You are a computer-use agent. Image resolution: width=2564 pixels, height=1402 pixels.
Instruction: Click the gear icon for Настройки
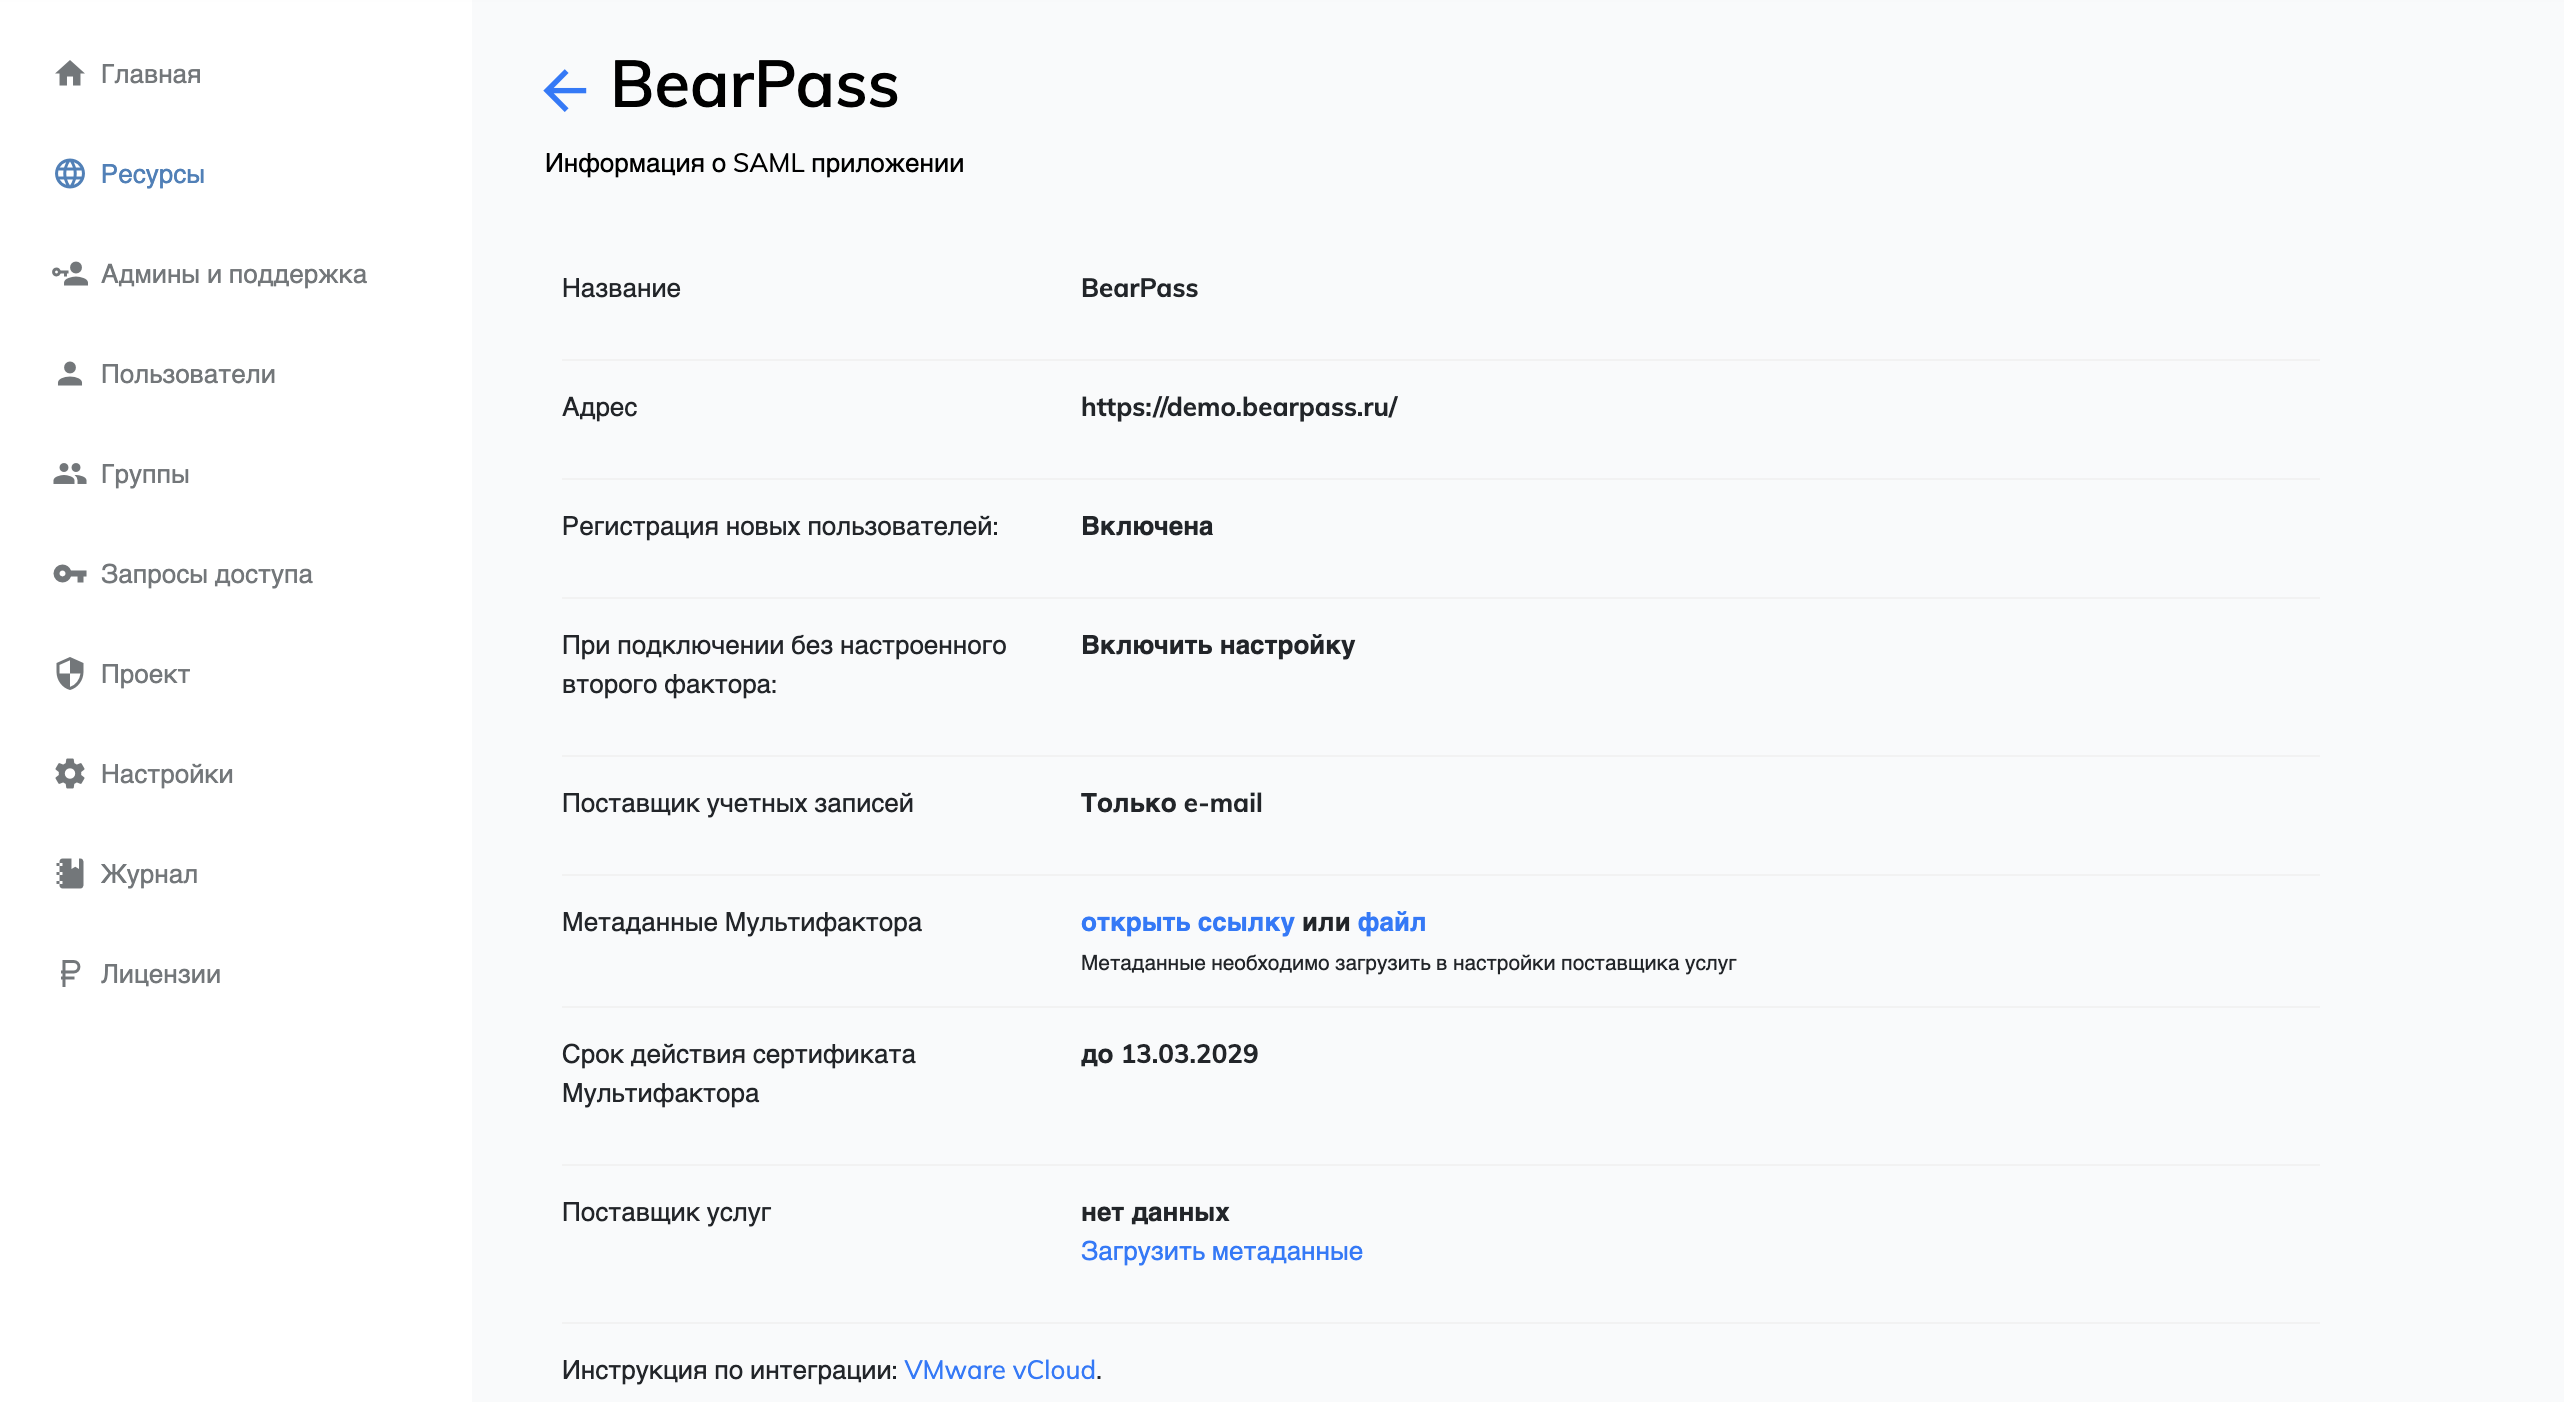point(70,774)
